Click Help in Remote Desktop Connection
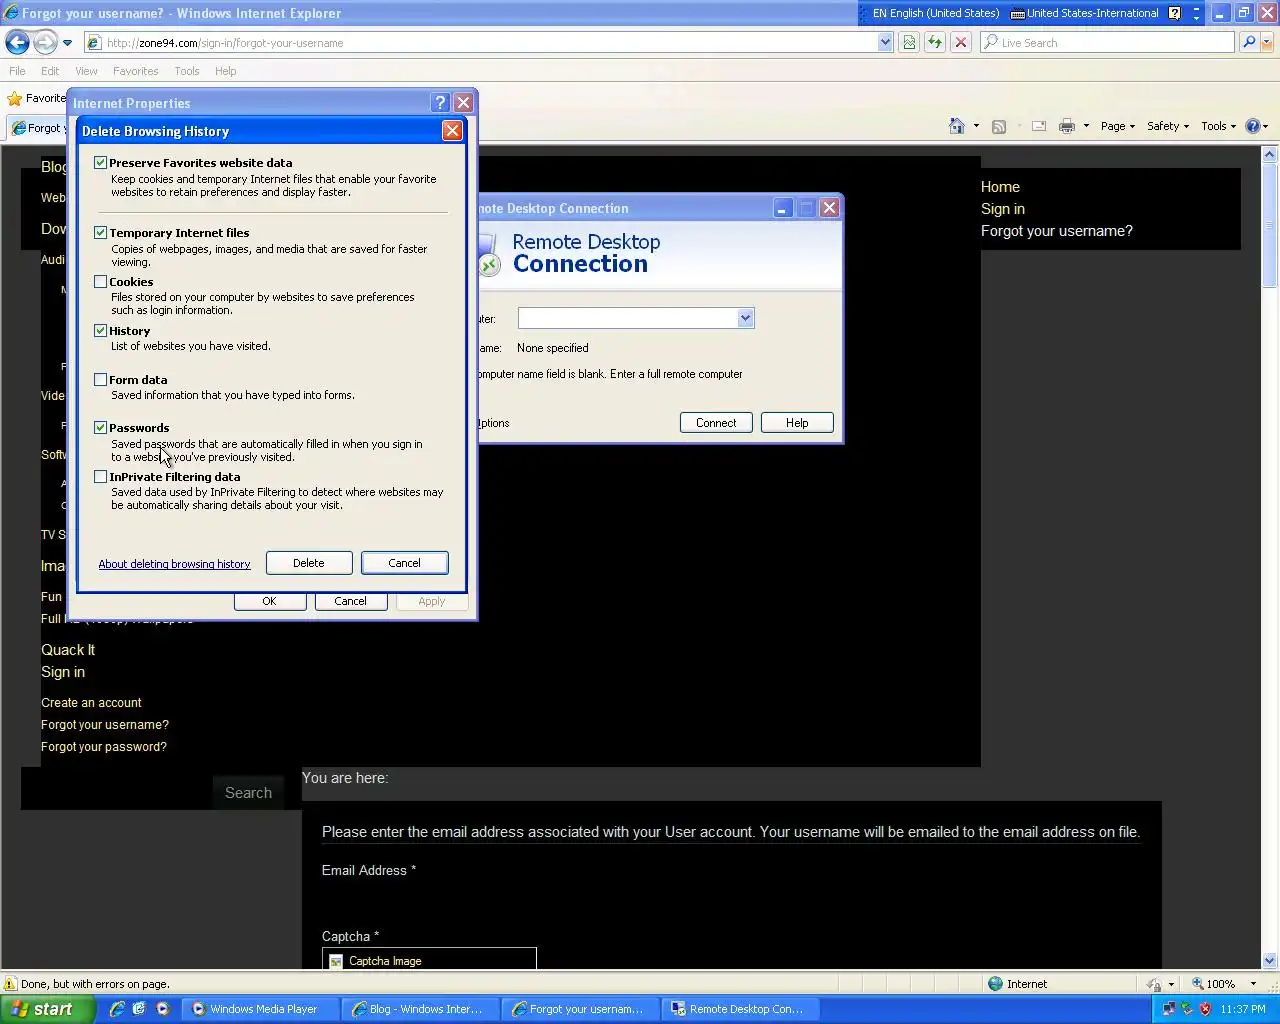The width and height of the screenshot is (1280, 1024). (797, 423)
